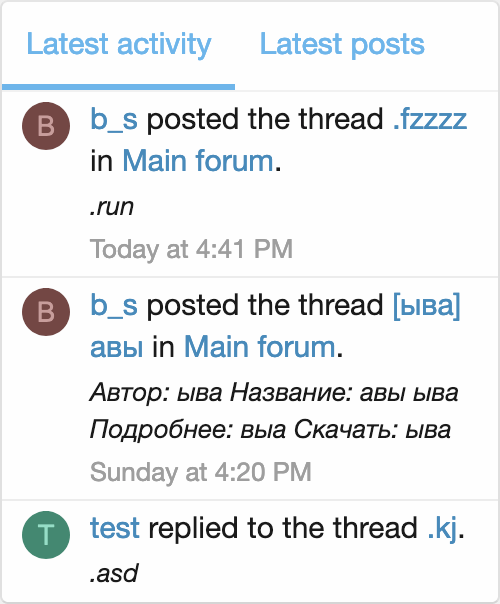Viewport: 500px width, 604px height.
Task: Open the авы thread title
Action: pos(117,347)
